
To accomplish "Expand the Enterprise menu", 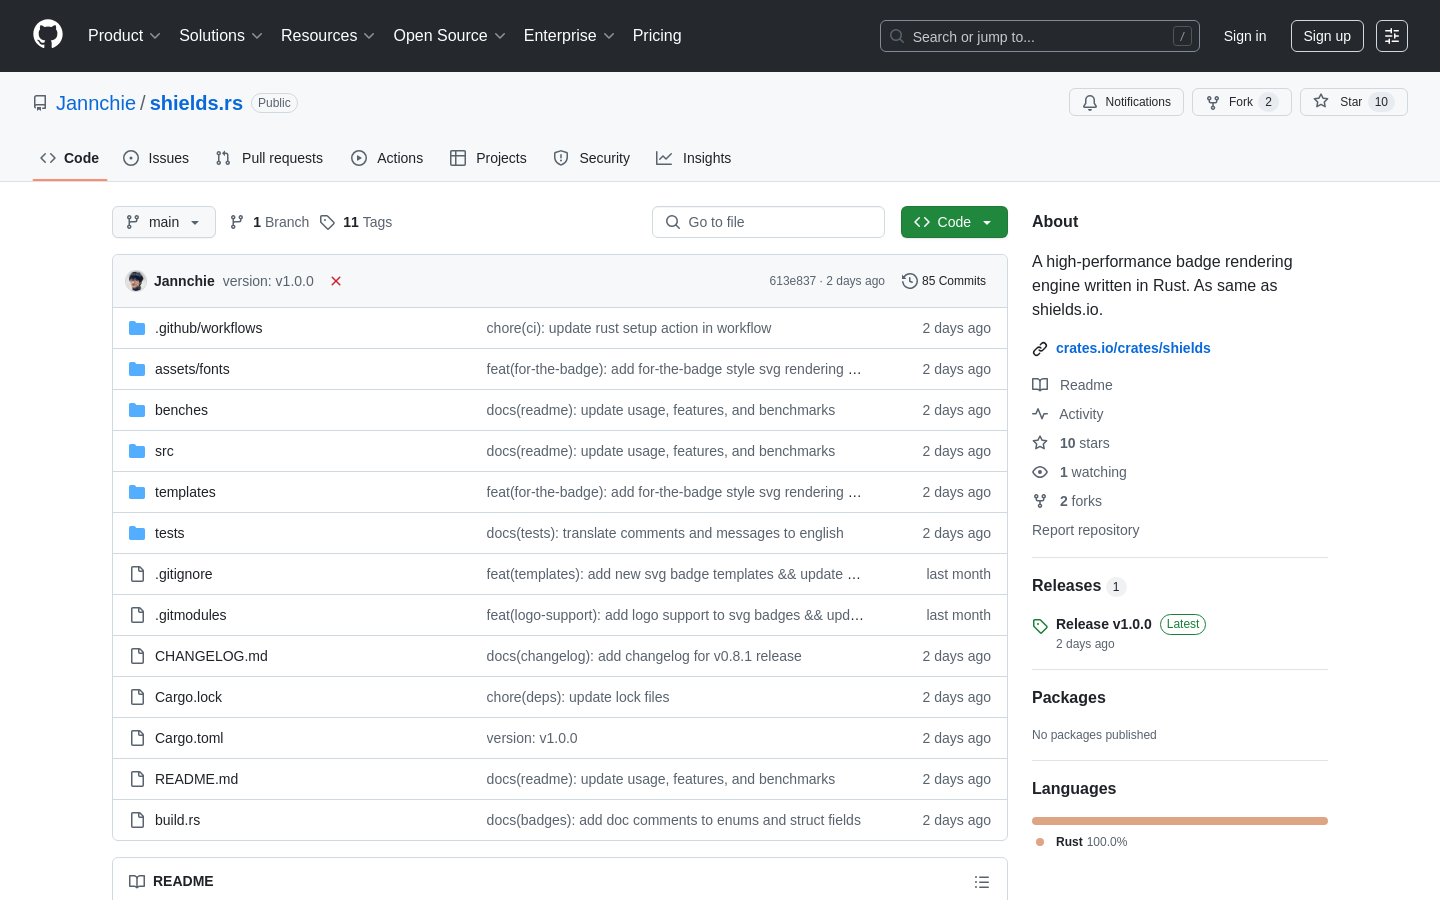I will (569, 36).
